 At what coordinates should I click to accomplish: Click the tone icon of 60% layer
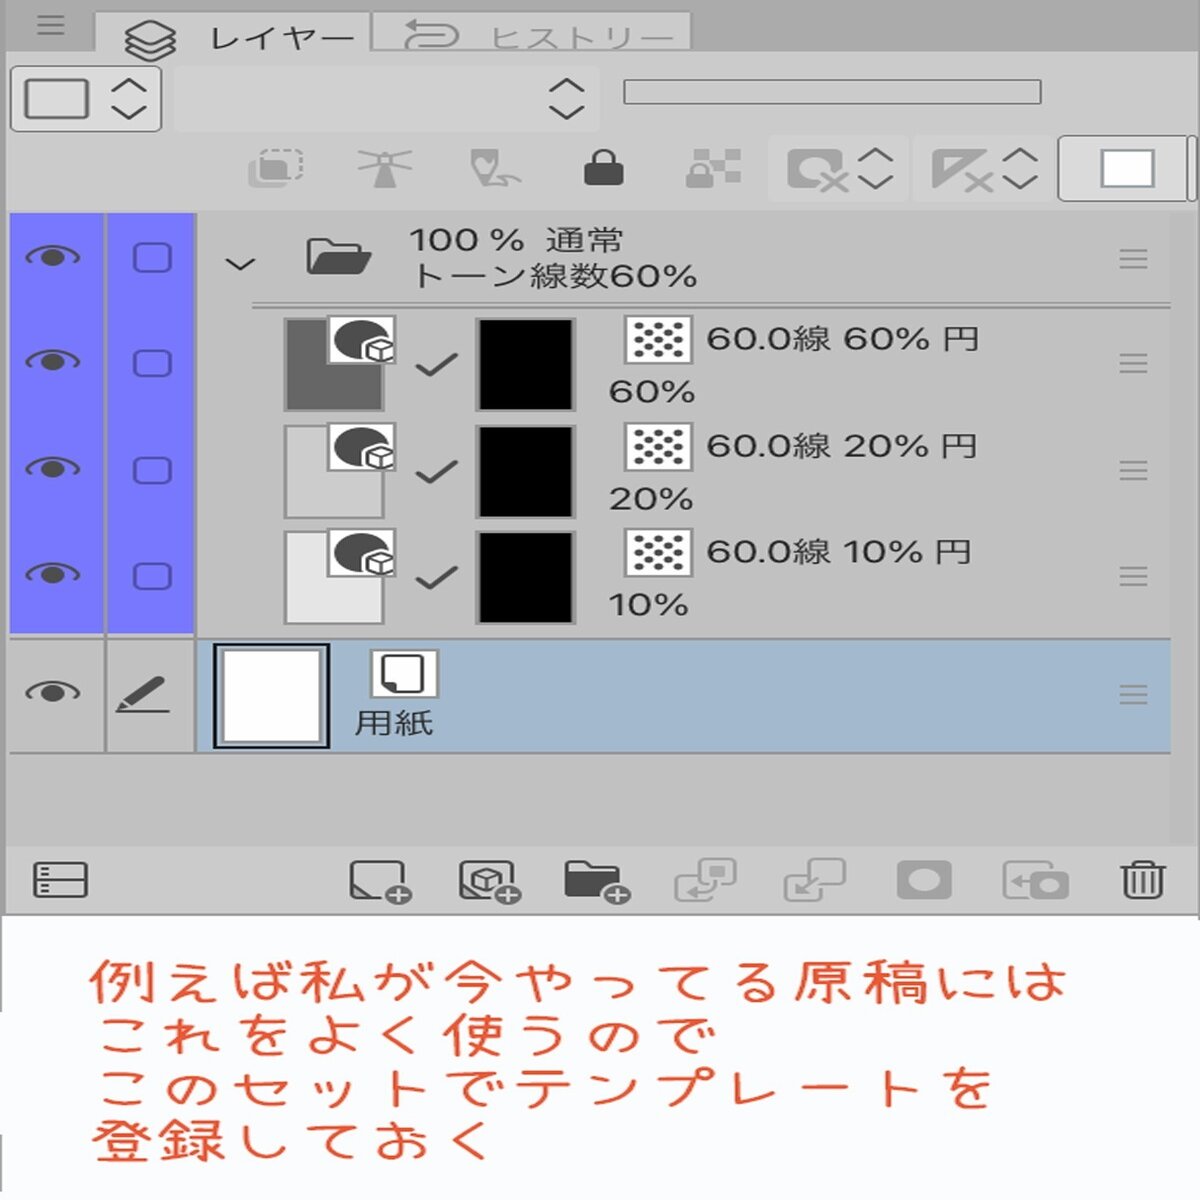[x=658, y=340]
